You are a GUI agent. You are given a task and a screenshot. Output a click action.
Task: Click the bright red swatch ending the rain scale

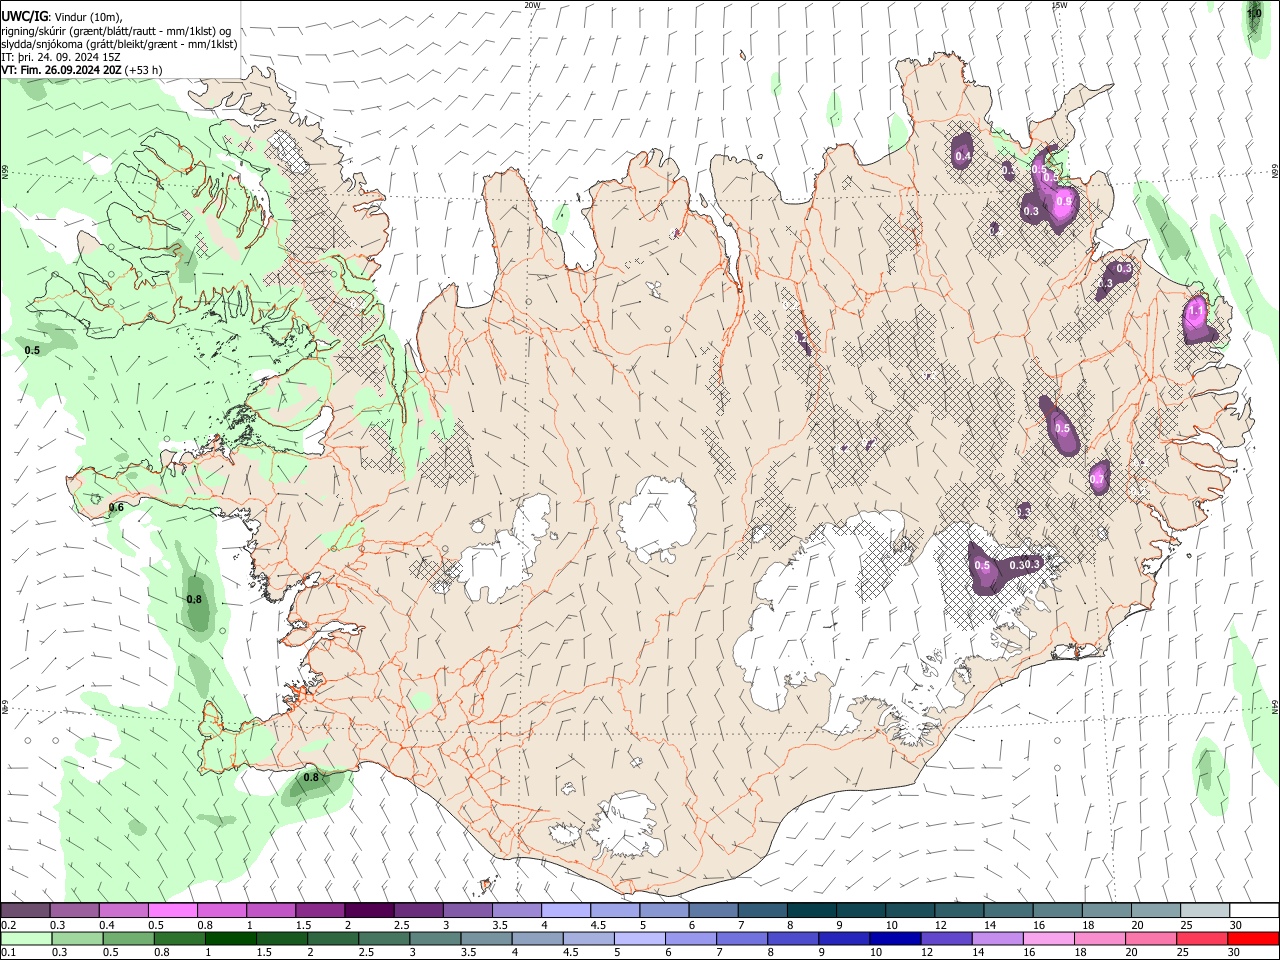point(1253,938)
